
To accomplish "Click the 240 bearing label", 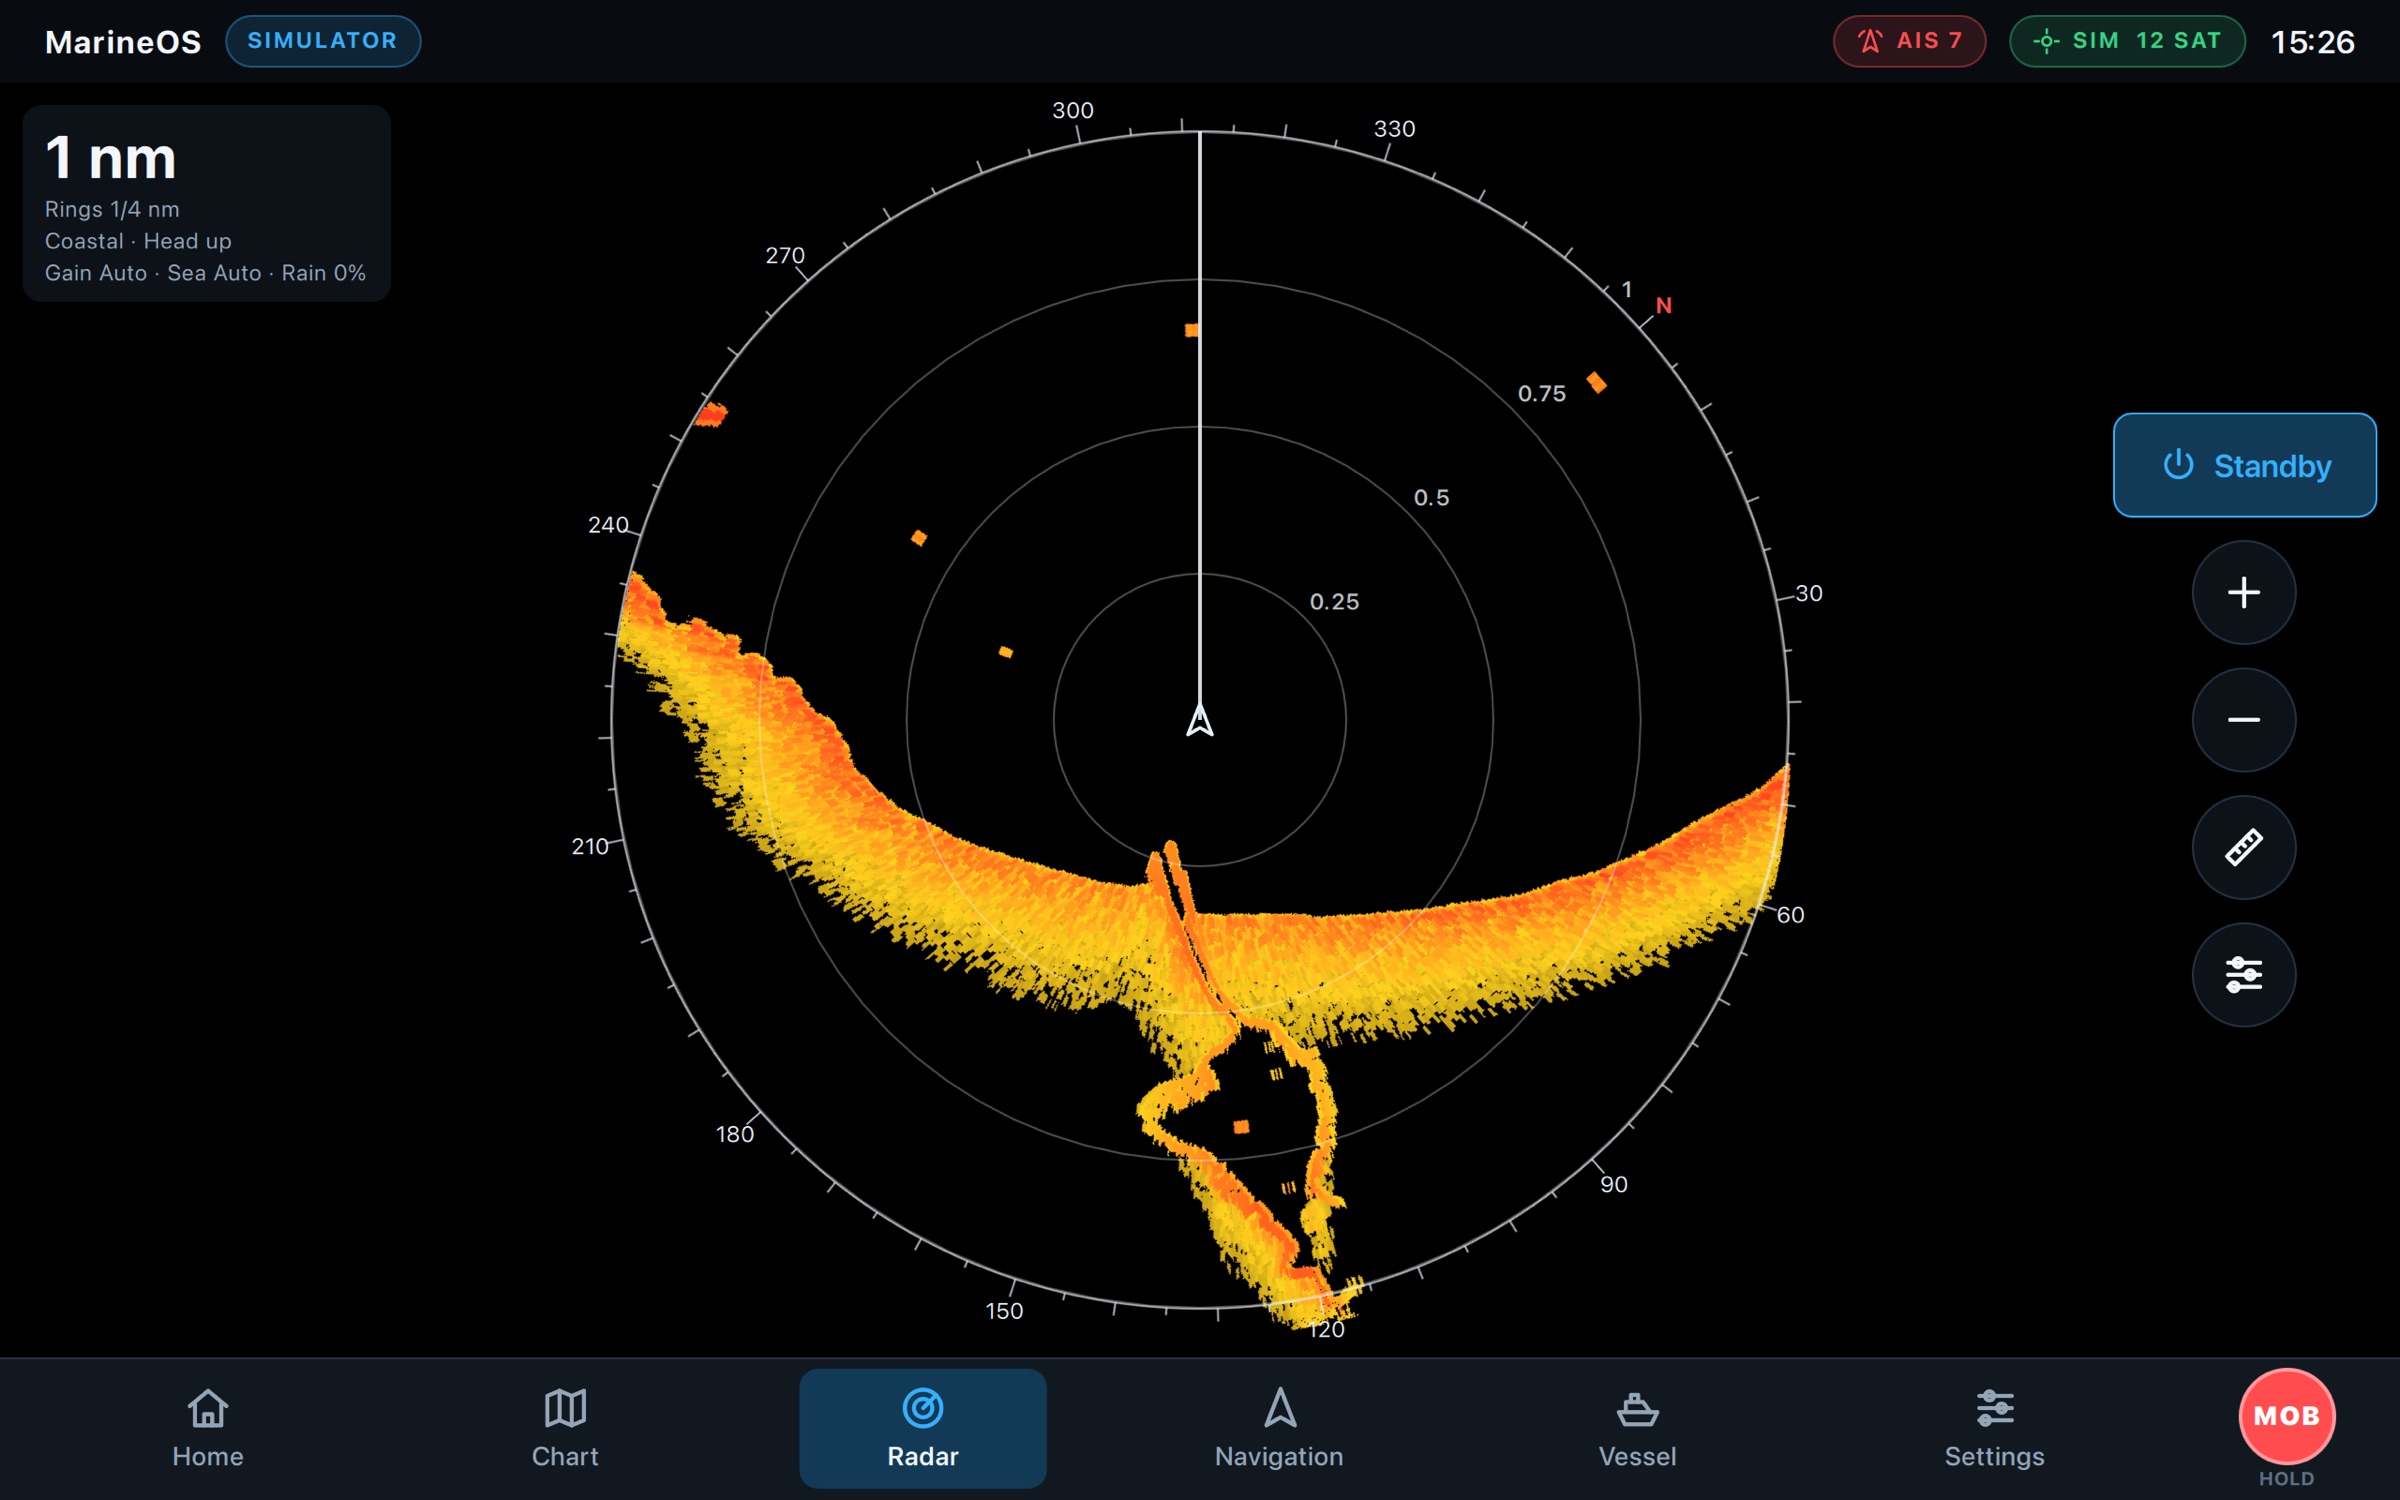I will (609, 525).
